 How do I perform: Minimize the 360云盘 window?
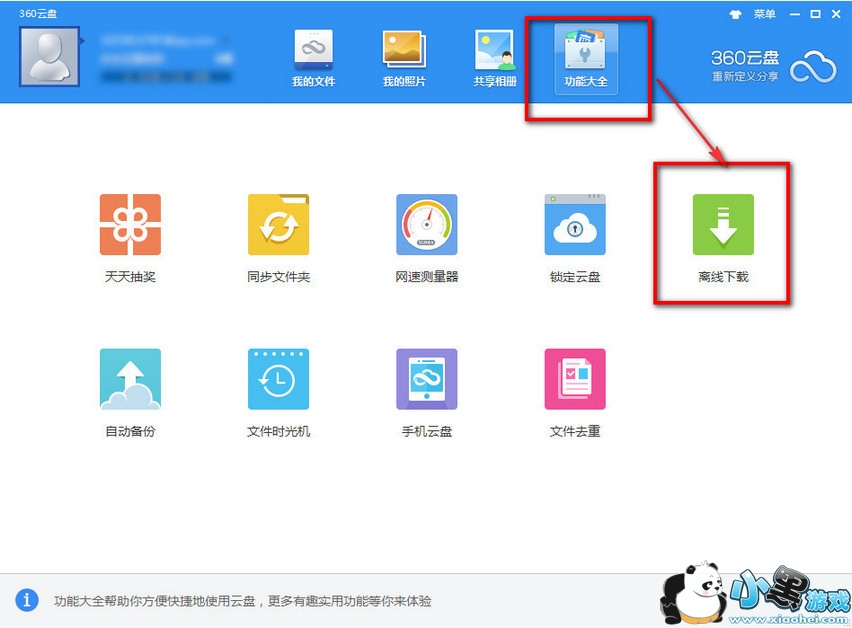(795, 15)
